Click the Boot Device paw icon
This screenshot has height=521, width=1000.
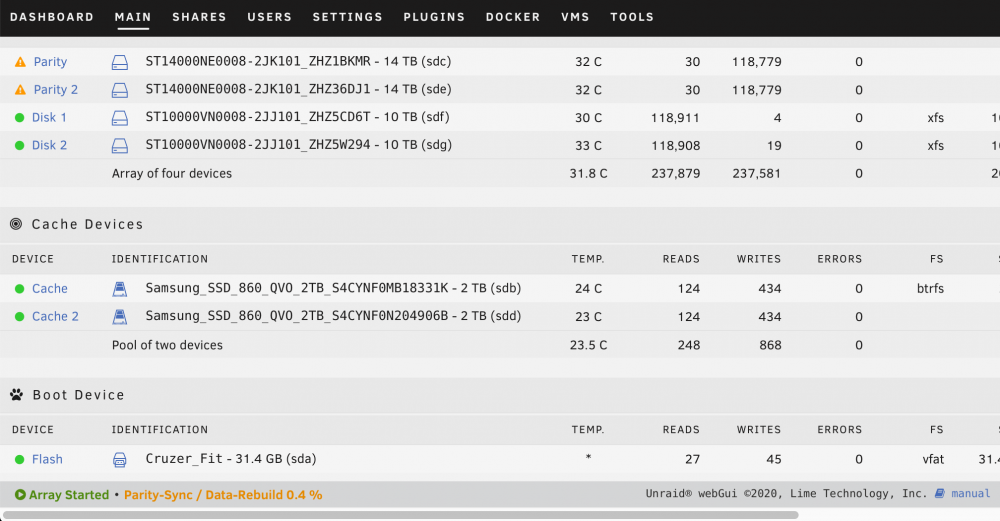17,395
